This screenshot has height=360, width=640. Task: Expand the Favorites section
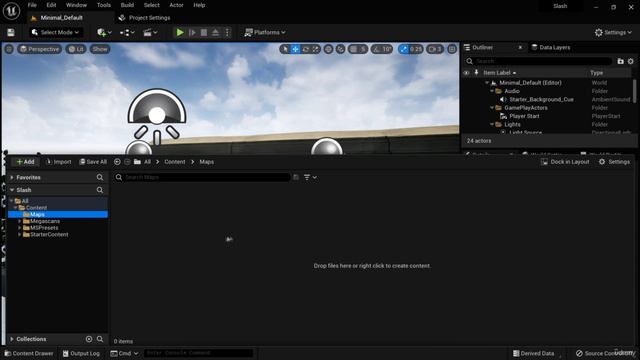[12, 178]
